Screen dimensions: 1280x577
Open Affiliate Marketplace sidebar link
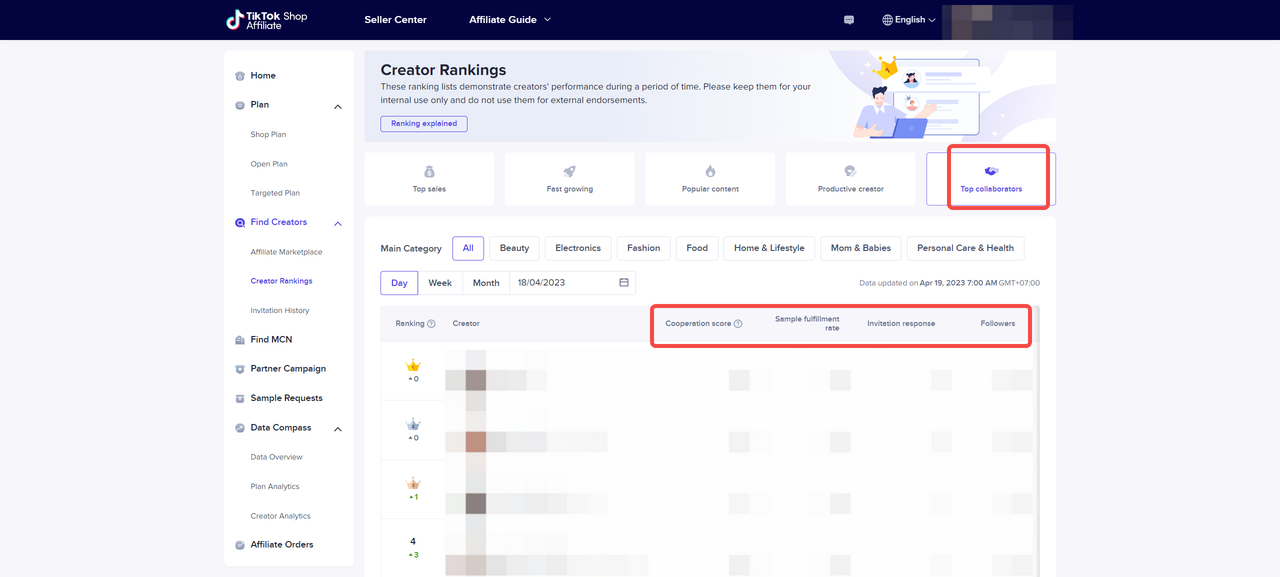tap(286, 252)
